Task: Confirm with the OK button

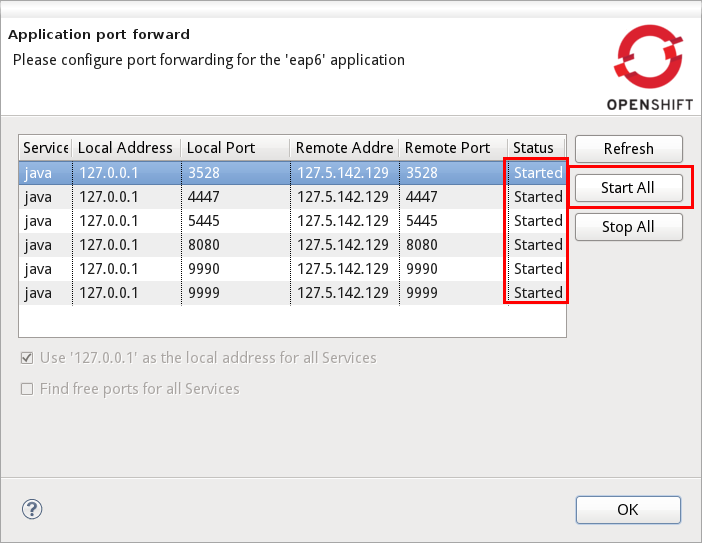Action: click(628, 509)
